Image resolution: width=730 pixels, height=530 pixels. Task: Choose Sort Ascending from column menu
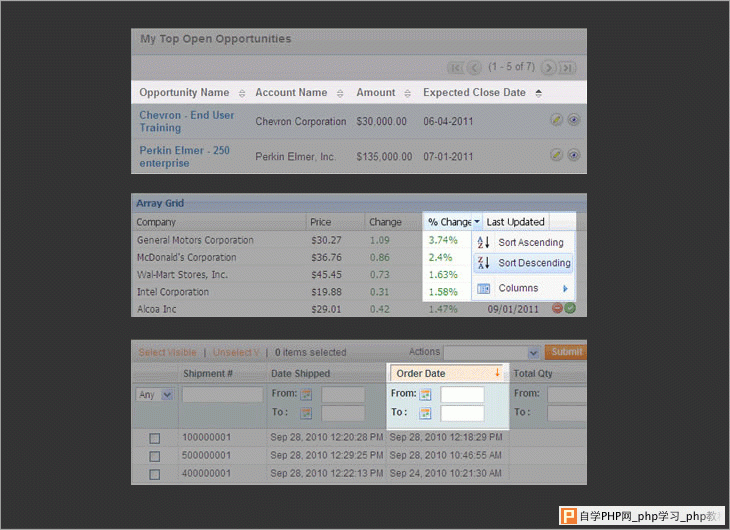[x=524, y=242]
